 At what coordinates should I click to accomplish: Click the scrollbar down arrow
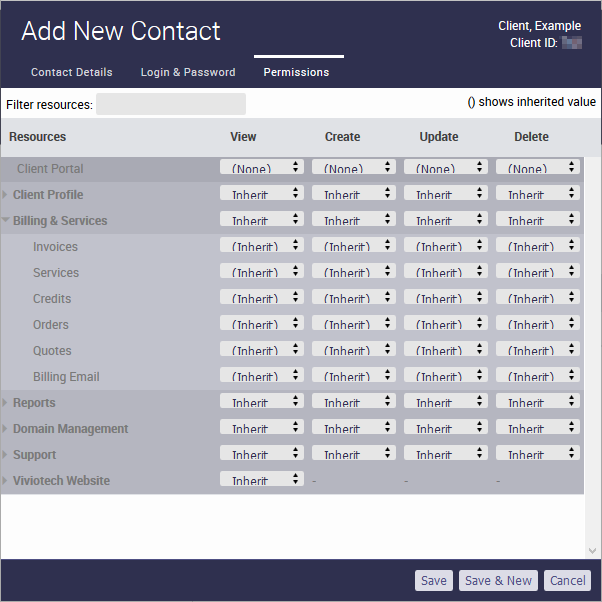click(592, 551)
